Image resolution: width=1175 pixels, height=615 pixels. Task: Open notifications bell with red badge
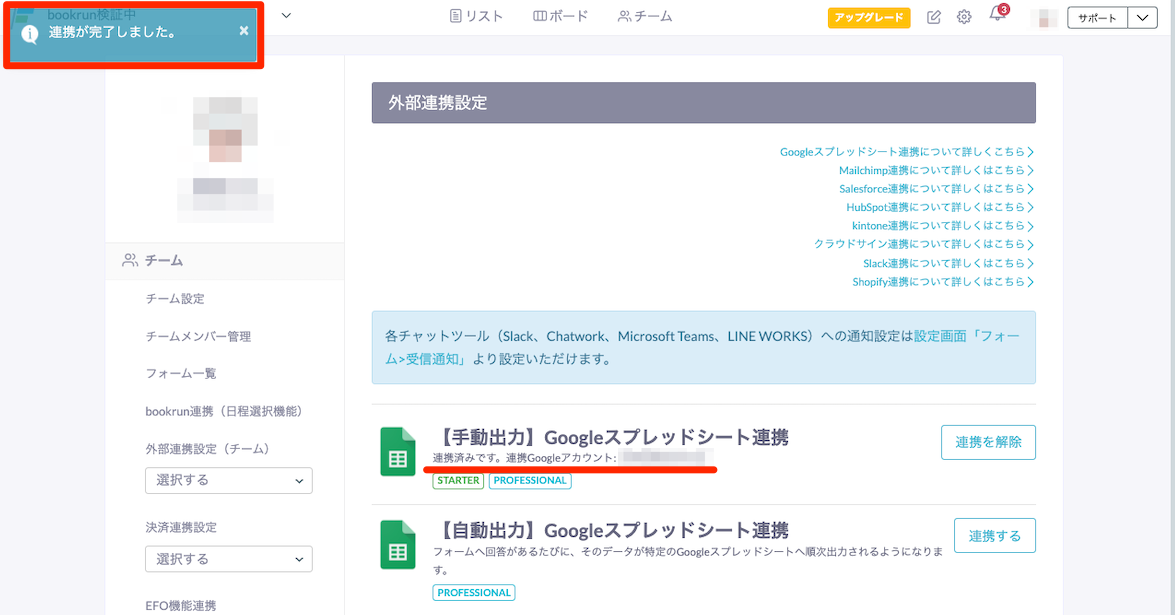[997, 16]
